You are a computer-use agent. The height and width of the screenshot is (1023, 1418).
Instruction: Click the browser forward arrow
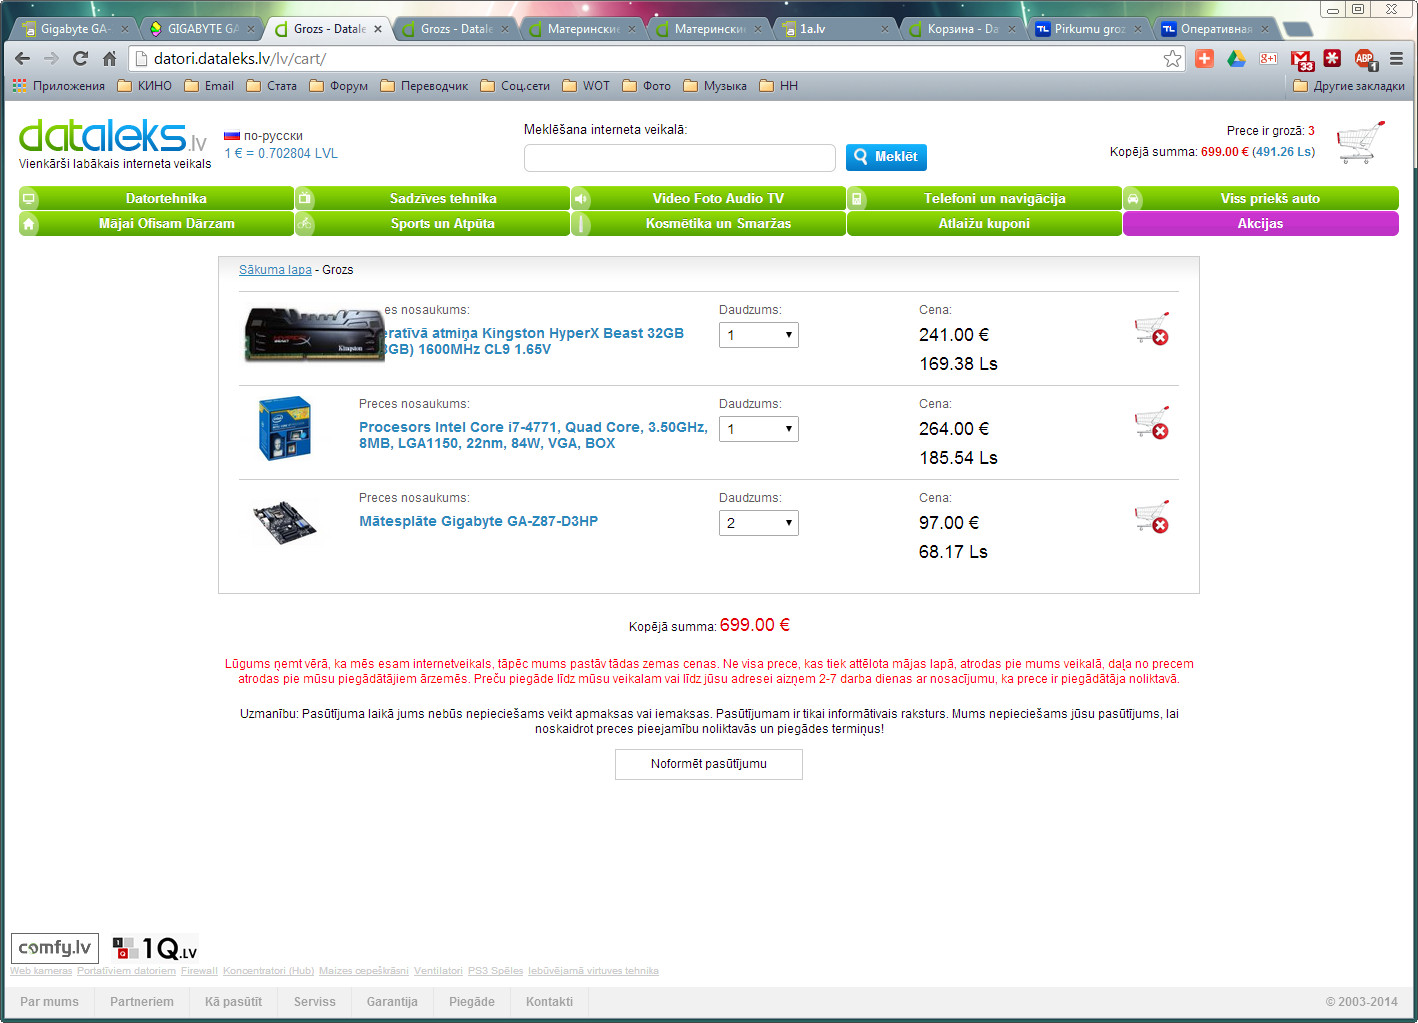51,58
